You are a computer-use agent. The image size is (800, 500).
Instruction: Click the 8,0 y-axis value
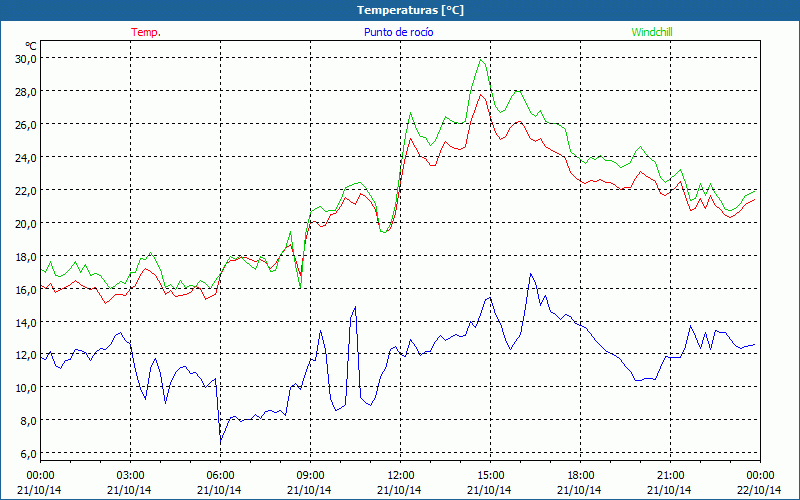coord(29,420)
